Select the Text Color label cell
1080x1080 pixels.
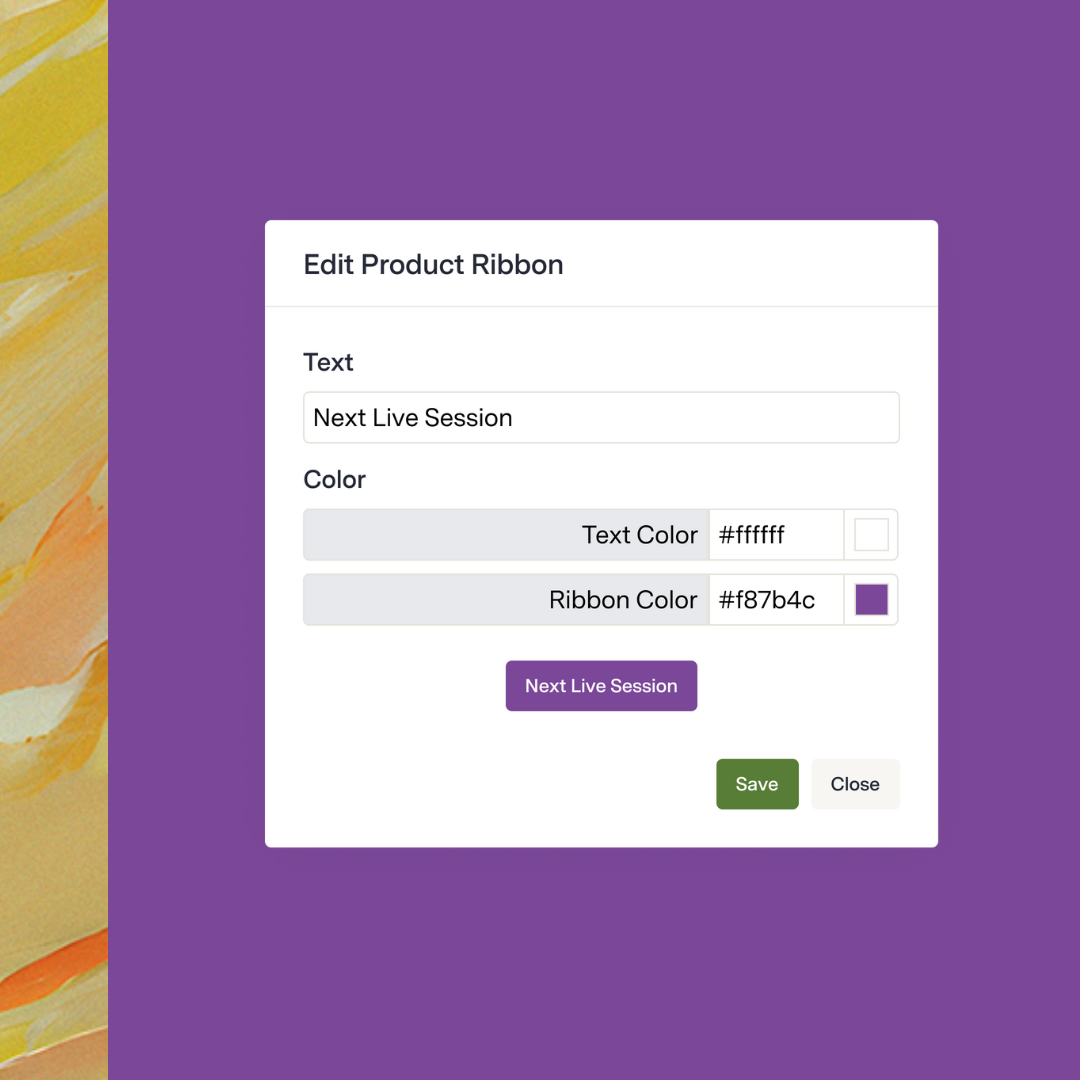(x=506, y=535)
